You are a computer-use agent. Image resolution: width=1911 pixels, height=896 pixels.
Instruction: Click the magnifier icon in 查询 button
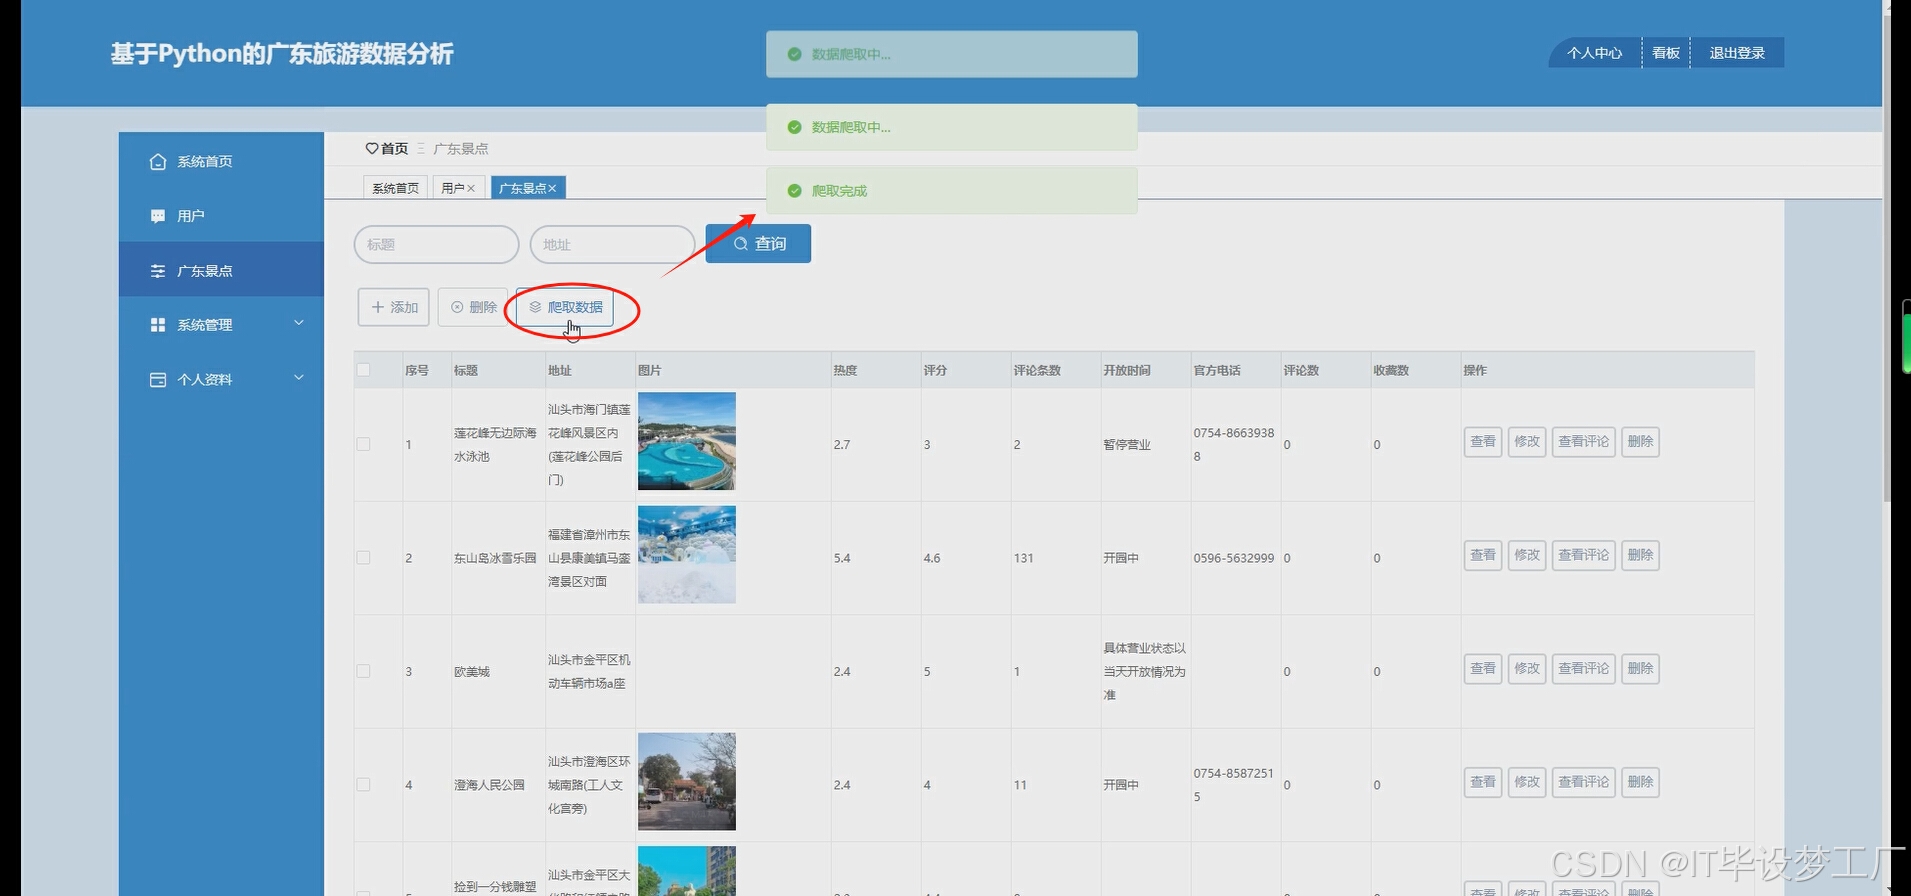[741, 244]
